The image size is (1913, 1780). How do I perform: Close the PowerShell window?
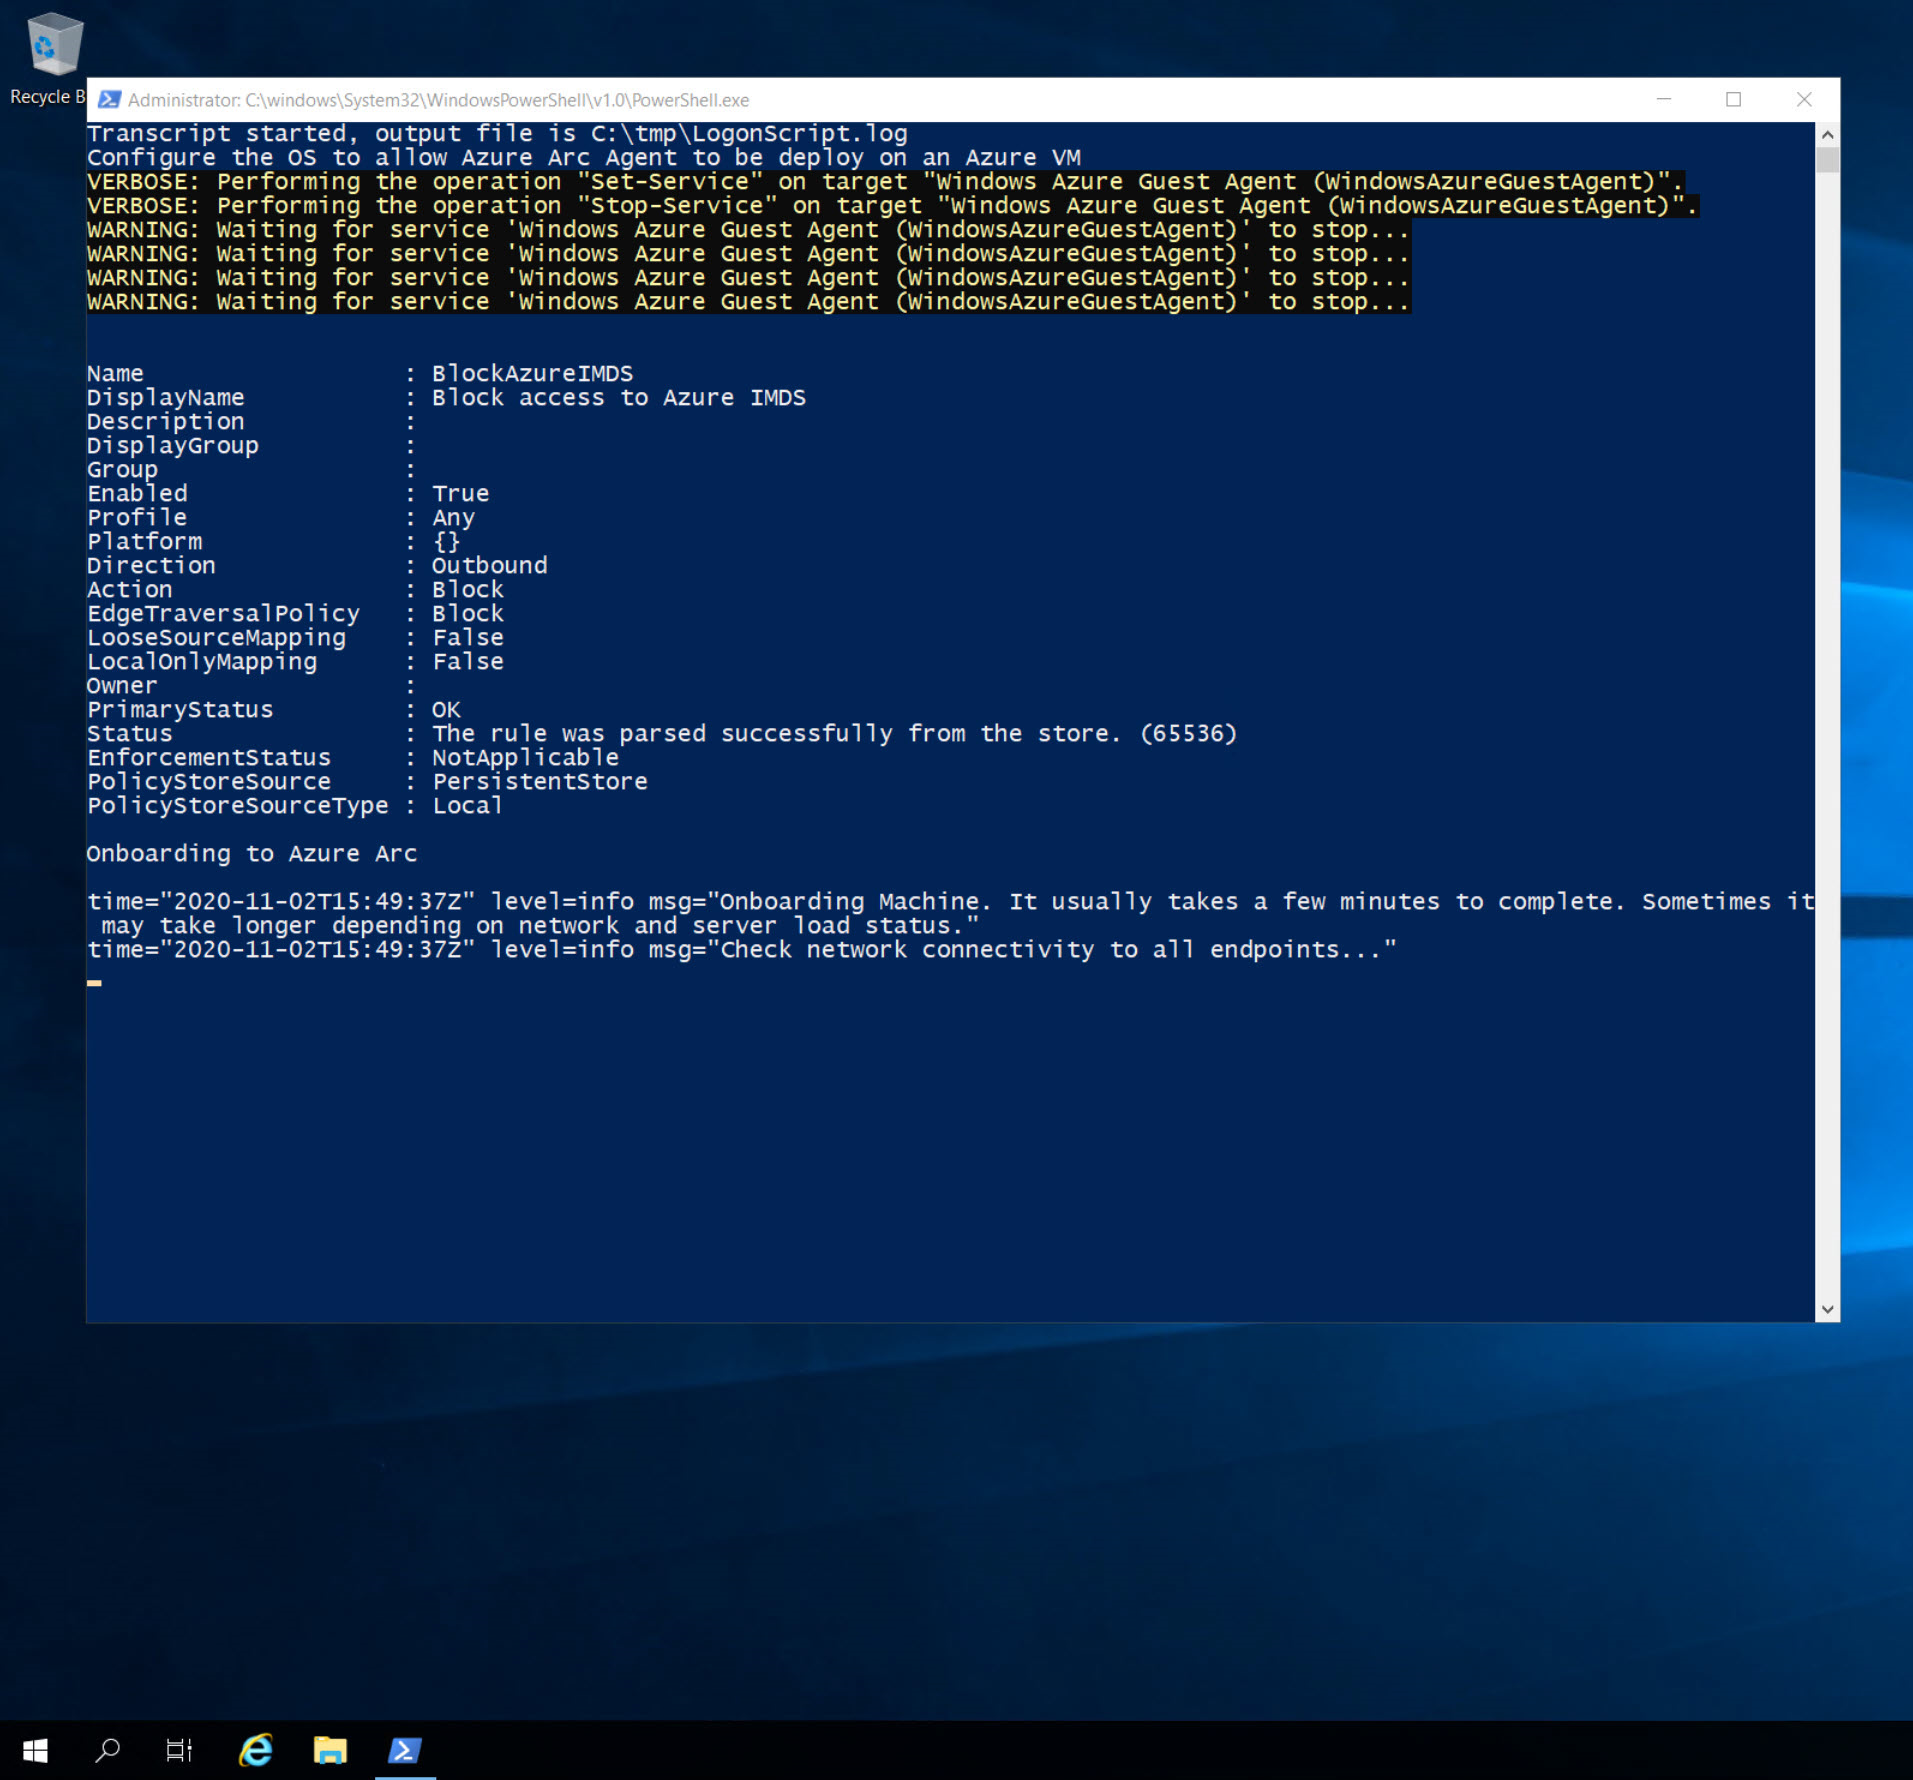click(1804, 100)
